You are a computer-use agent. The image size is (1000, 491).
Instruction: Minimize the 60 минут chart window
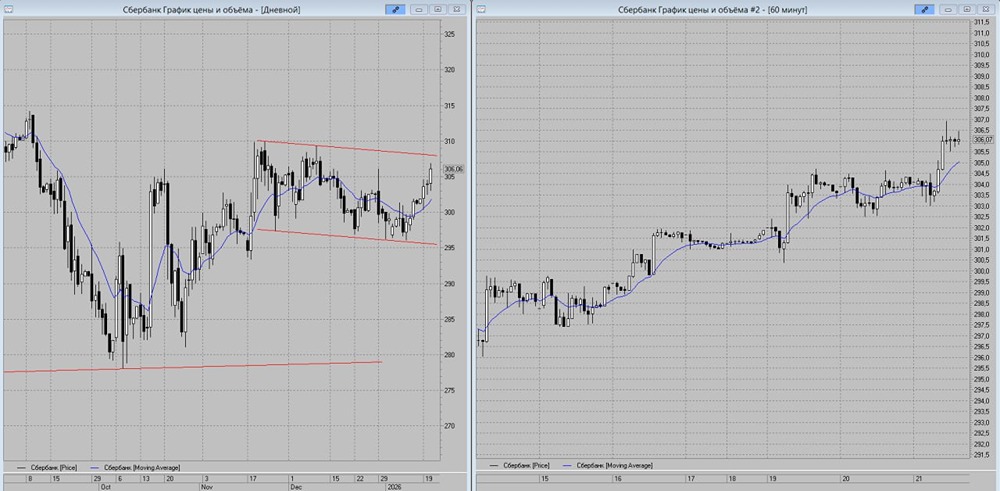tap(947, 10)
